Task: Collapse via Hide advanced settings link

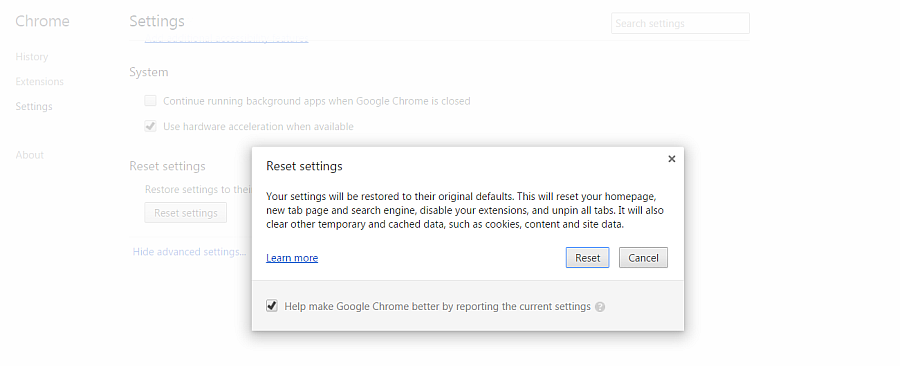Action: pyautogui.click(x=189, y=252)
